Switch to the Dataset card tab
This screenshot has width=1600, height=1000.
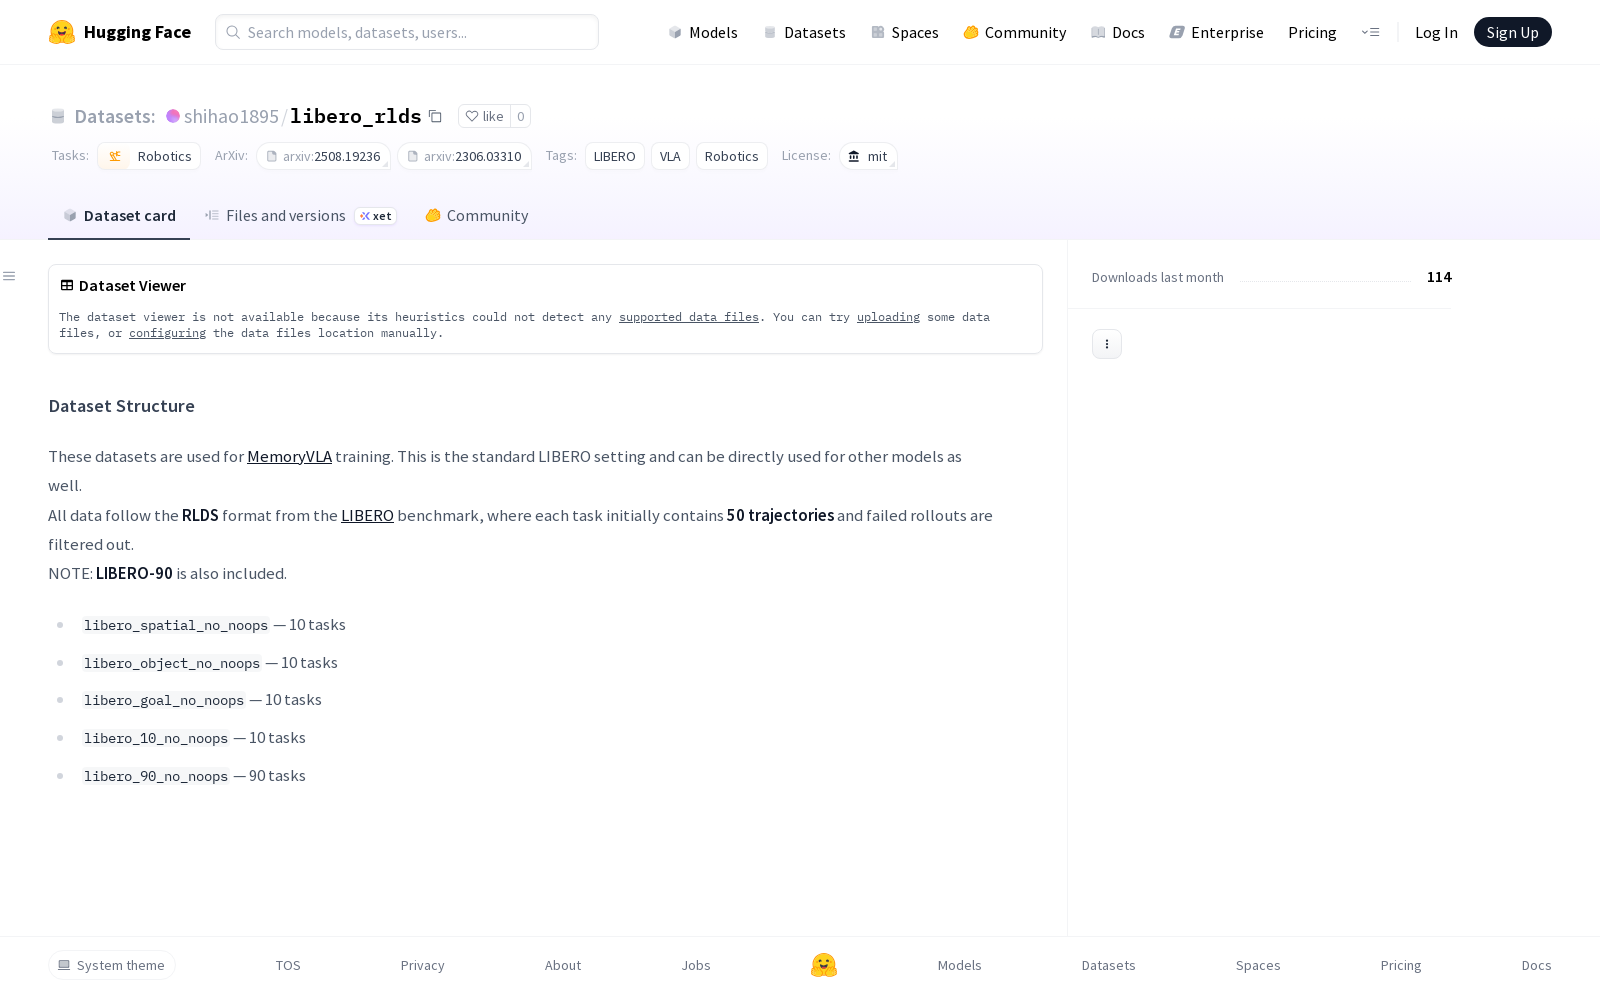pyautogui.click(x=119, y=216)
